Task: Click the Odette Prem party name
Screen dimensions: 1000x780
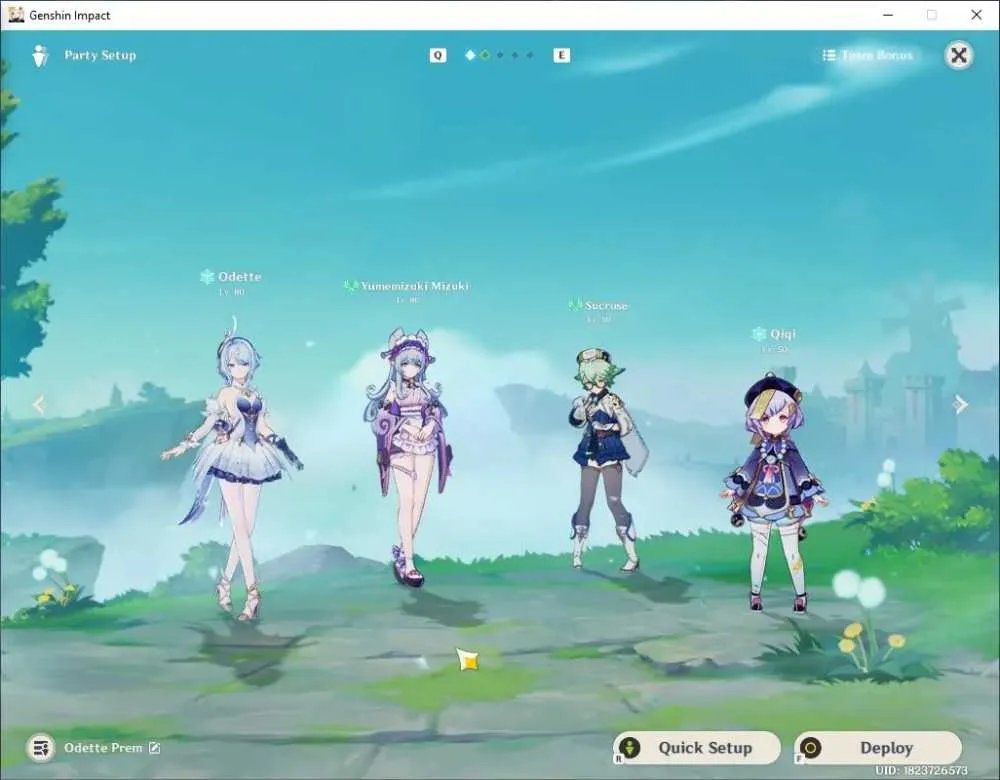Action: click(x=103, y=747)
